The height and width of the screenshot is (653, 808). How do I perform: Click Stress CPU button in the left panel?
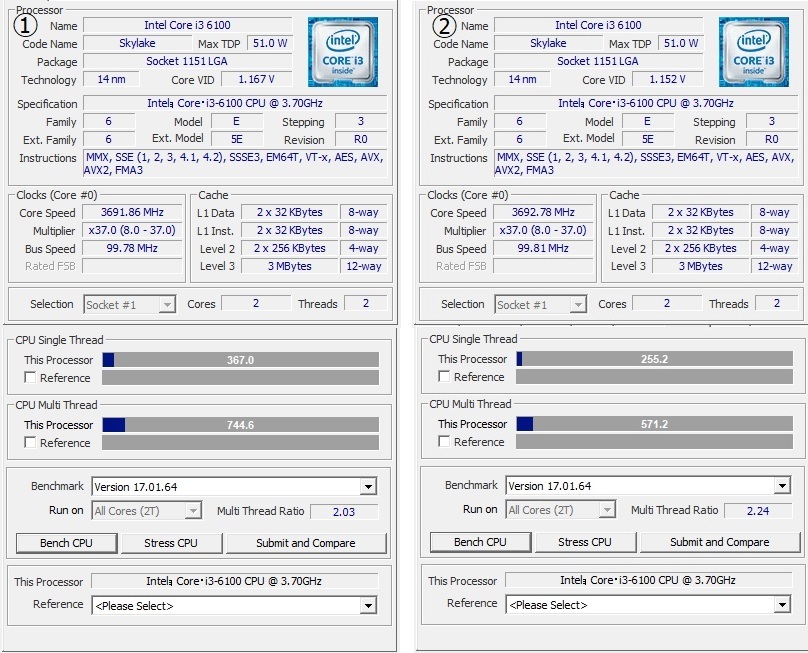(x=171, y=543)
